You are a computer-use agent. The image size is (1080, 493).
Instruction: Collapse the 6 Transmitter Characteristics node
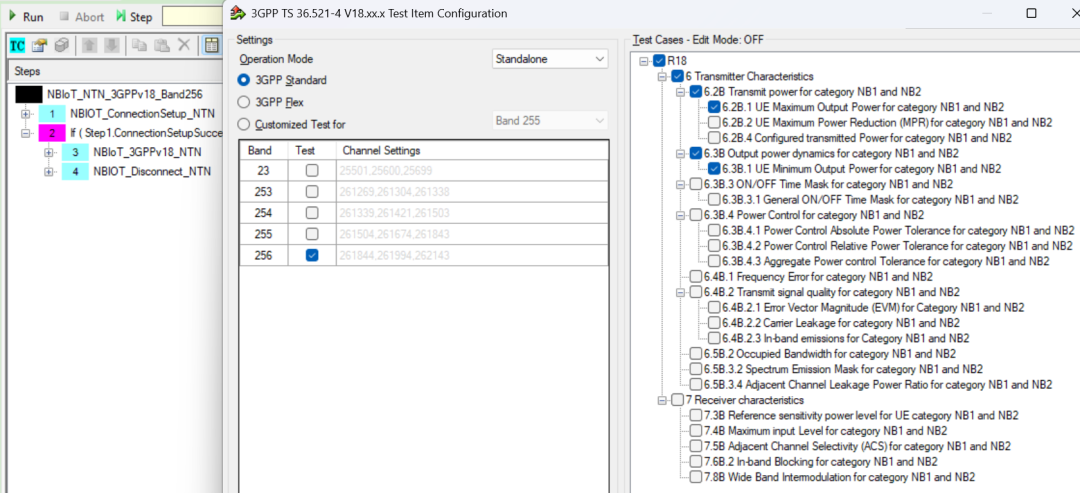coord(662,77)
